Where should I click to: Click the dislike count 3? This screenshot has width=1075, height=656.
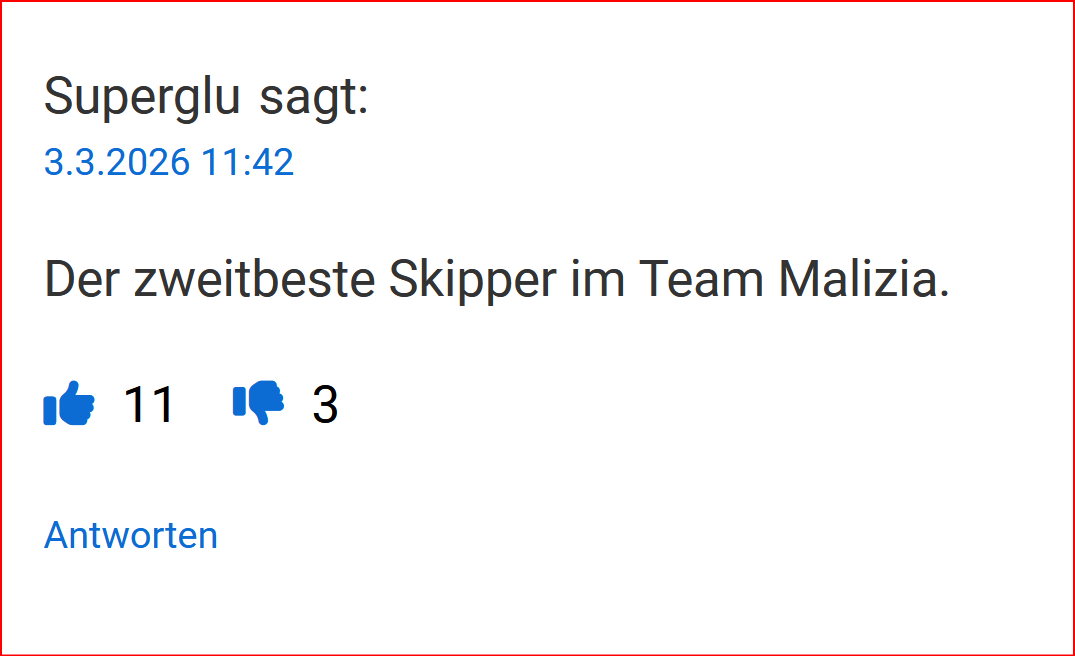tap(325, 404)
